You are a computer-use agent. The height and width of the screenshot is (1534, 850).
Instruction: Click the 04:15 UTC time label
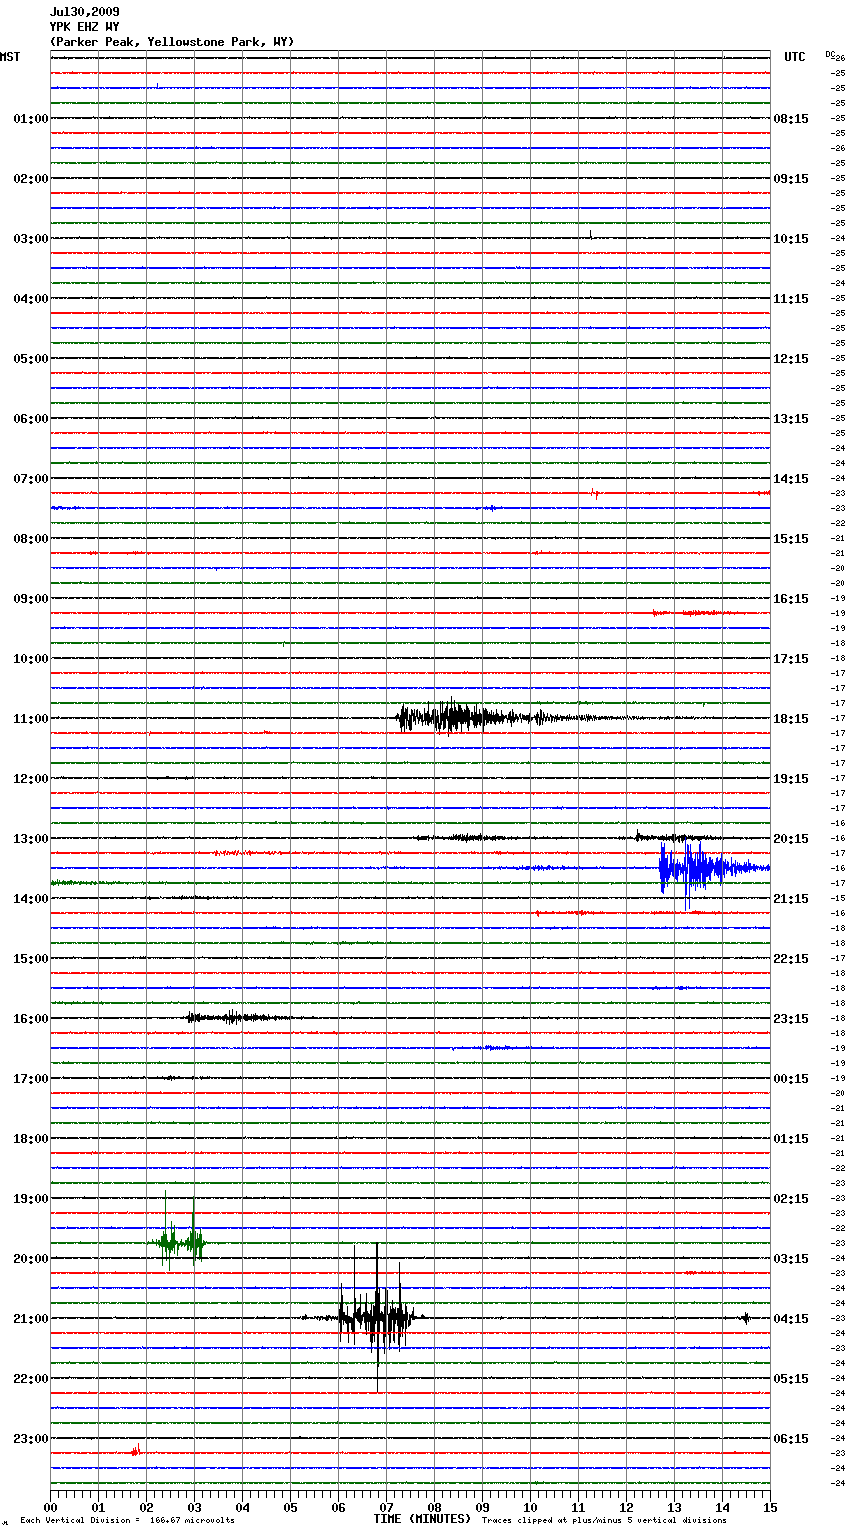pos(791,1319)
